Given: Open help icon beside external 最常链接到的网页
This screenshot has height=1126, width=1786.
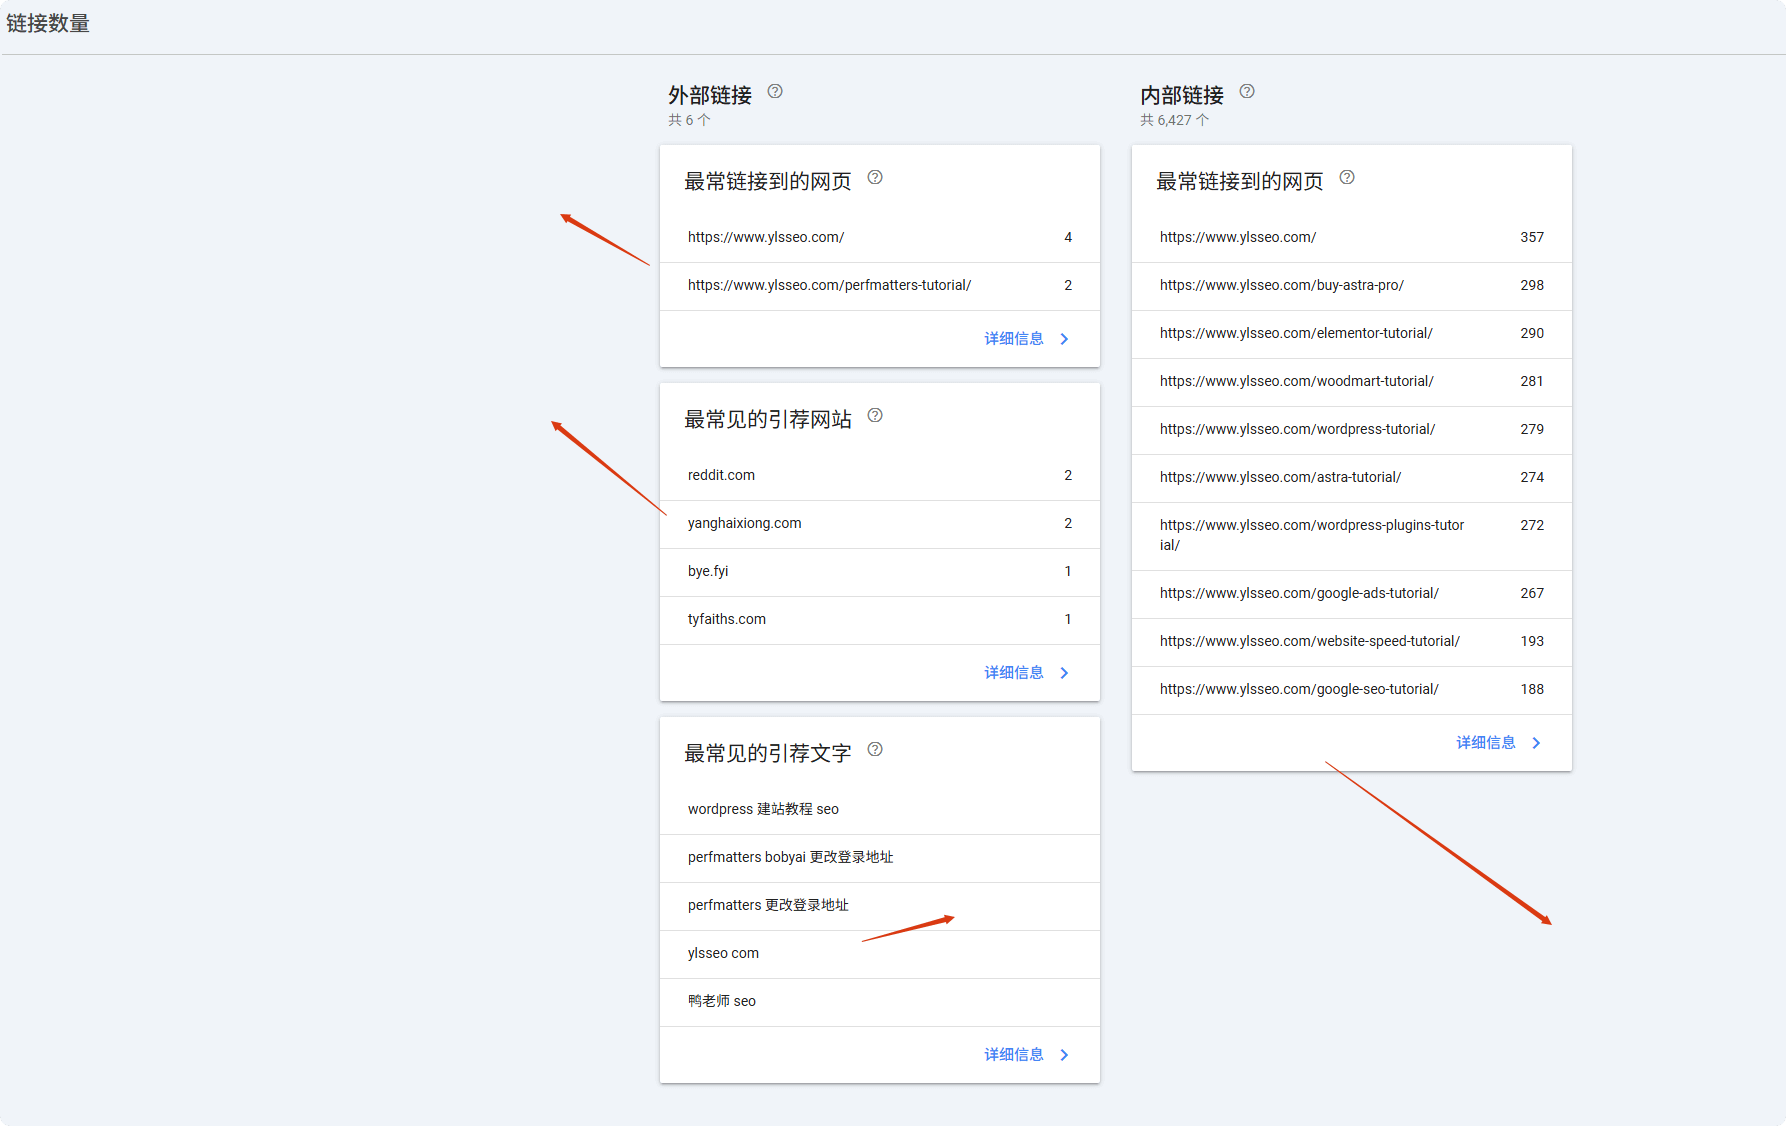Looking at the screenshot, I should coord(875,178).
